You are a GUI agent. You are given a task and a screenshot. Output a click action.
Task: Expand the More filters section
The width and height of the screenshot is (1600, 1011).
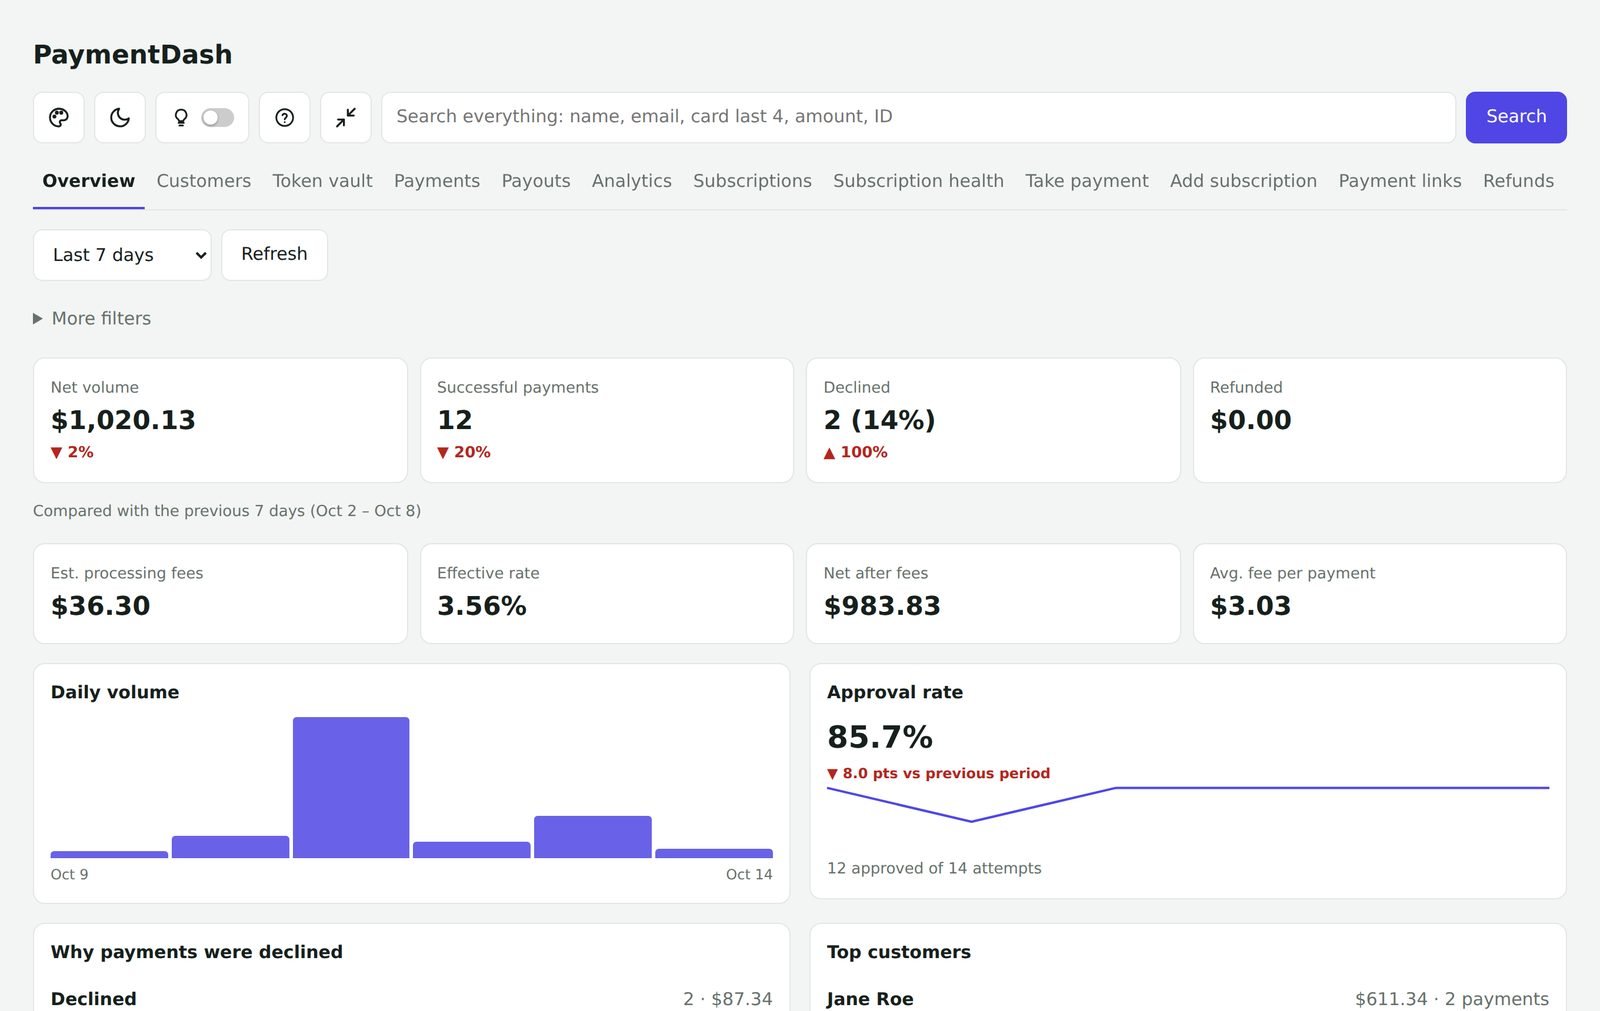coord(92,318)
